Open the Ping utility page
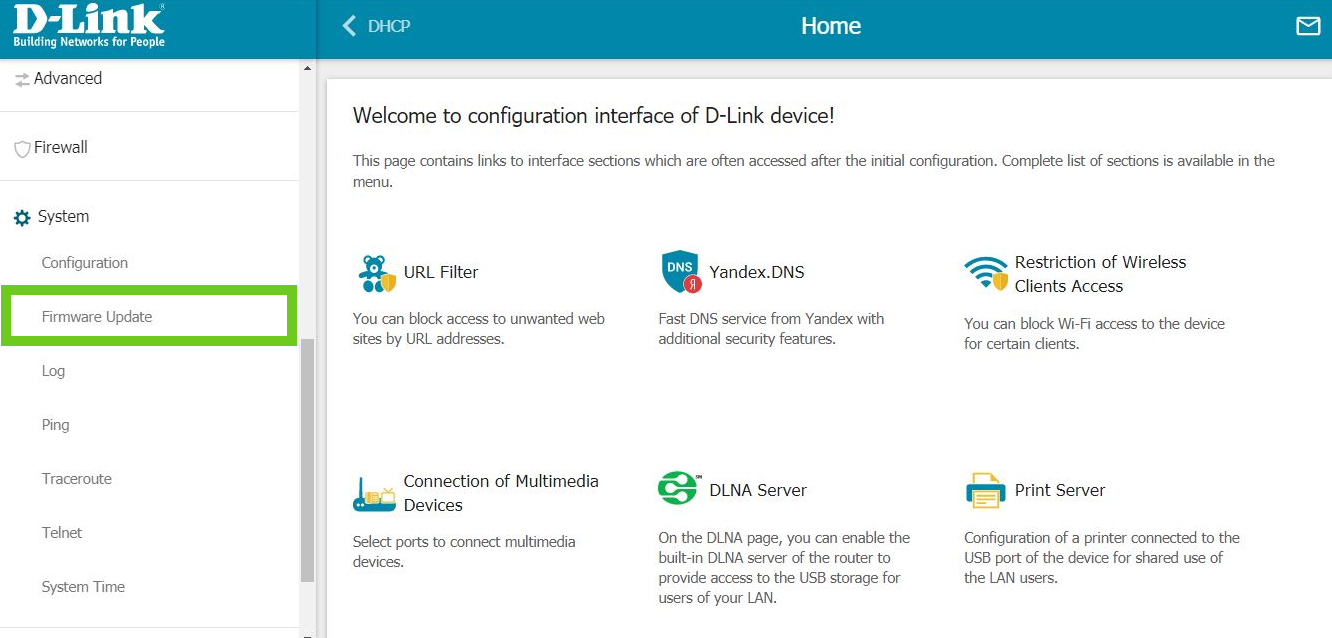The height and width of the screenshot is (638, 1332). (55, 425)
